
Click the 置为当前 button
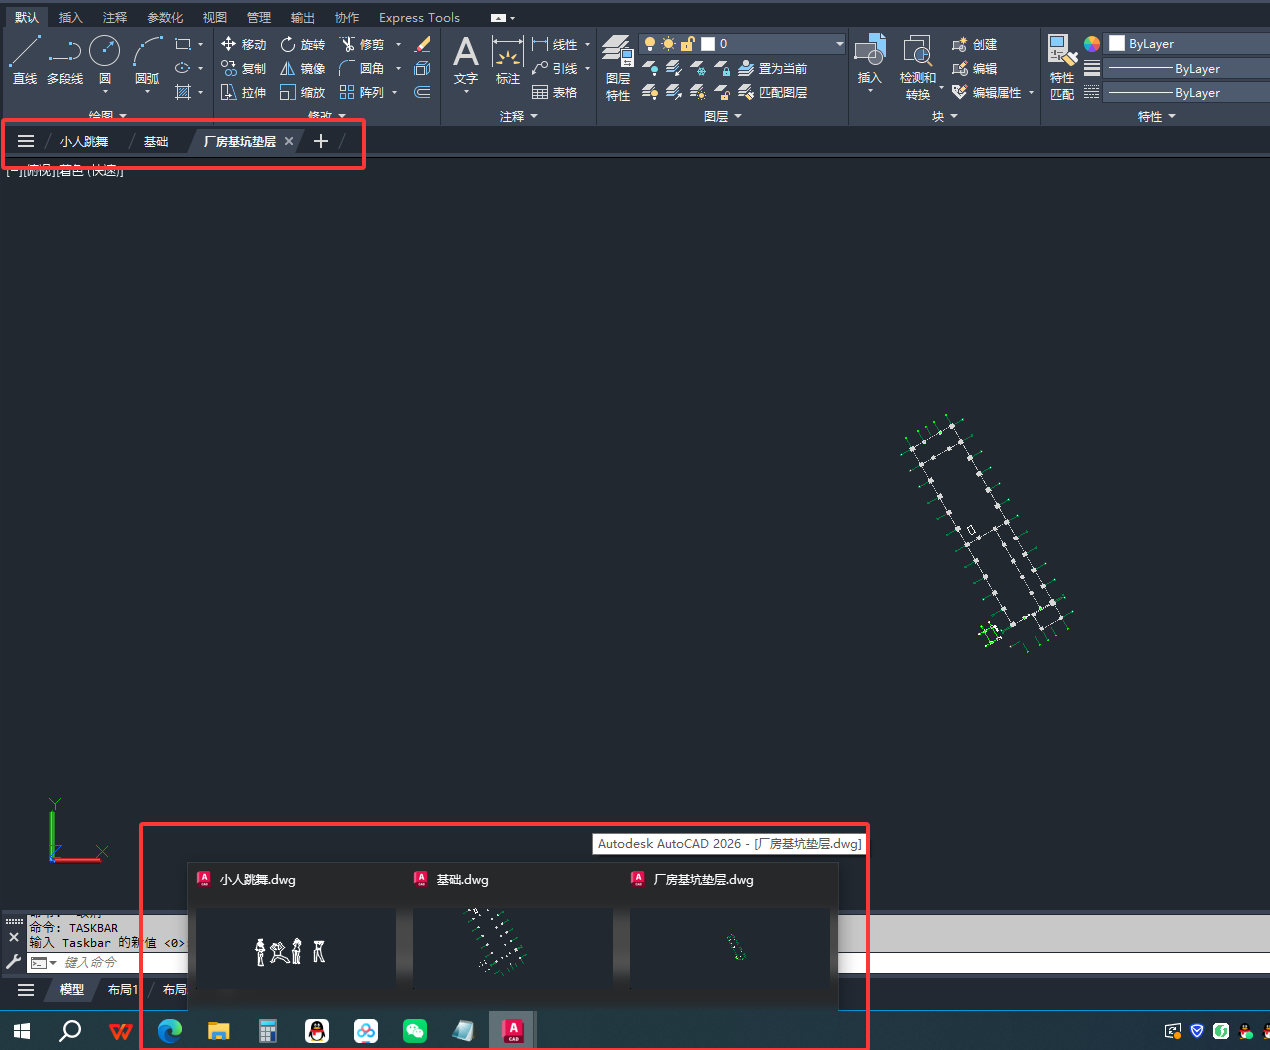coord(773,68)
